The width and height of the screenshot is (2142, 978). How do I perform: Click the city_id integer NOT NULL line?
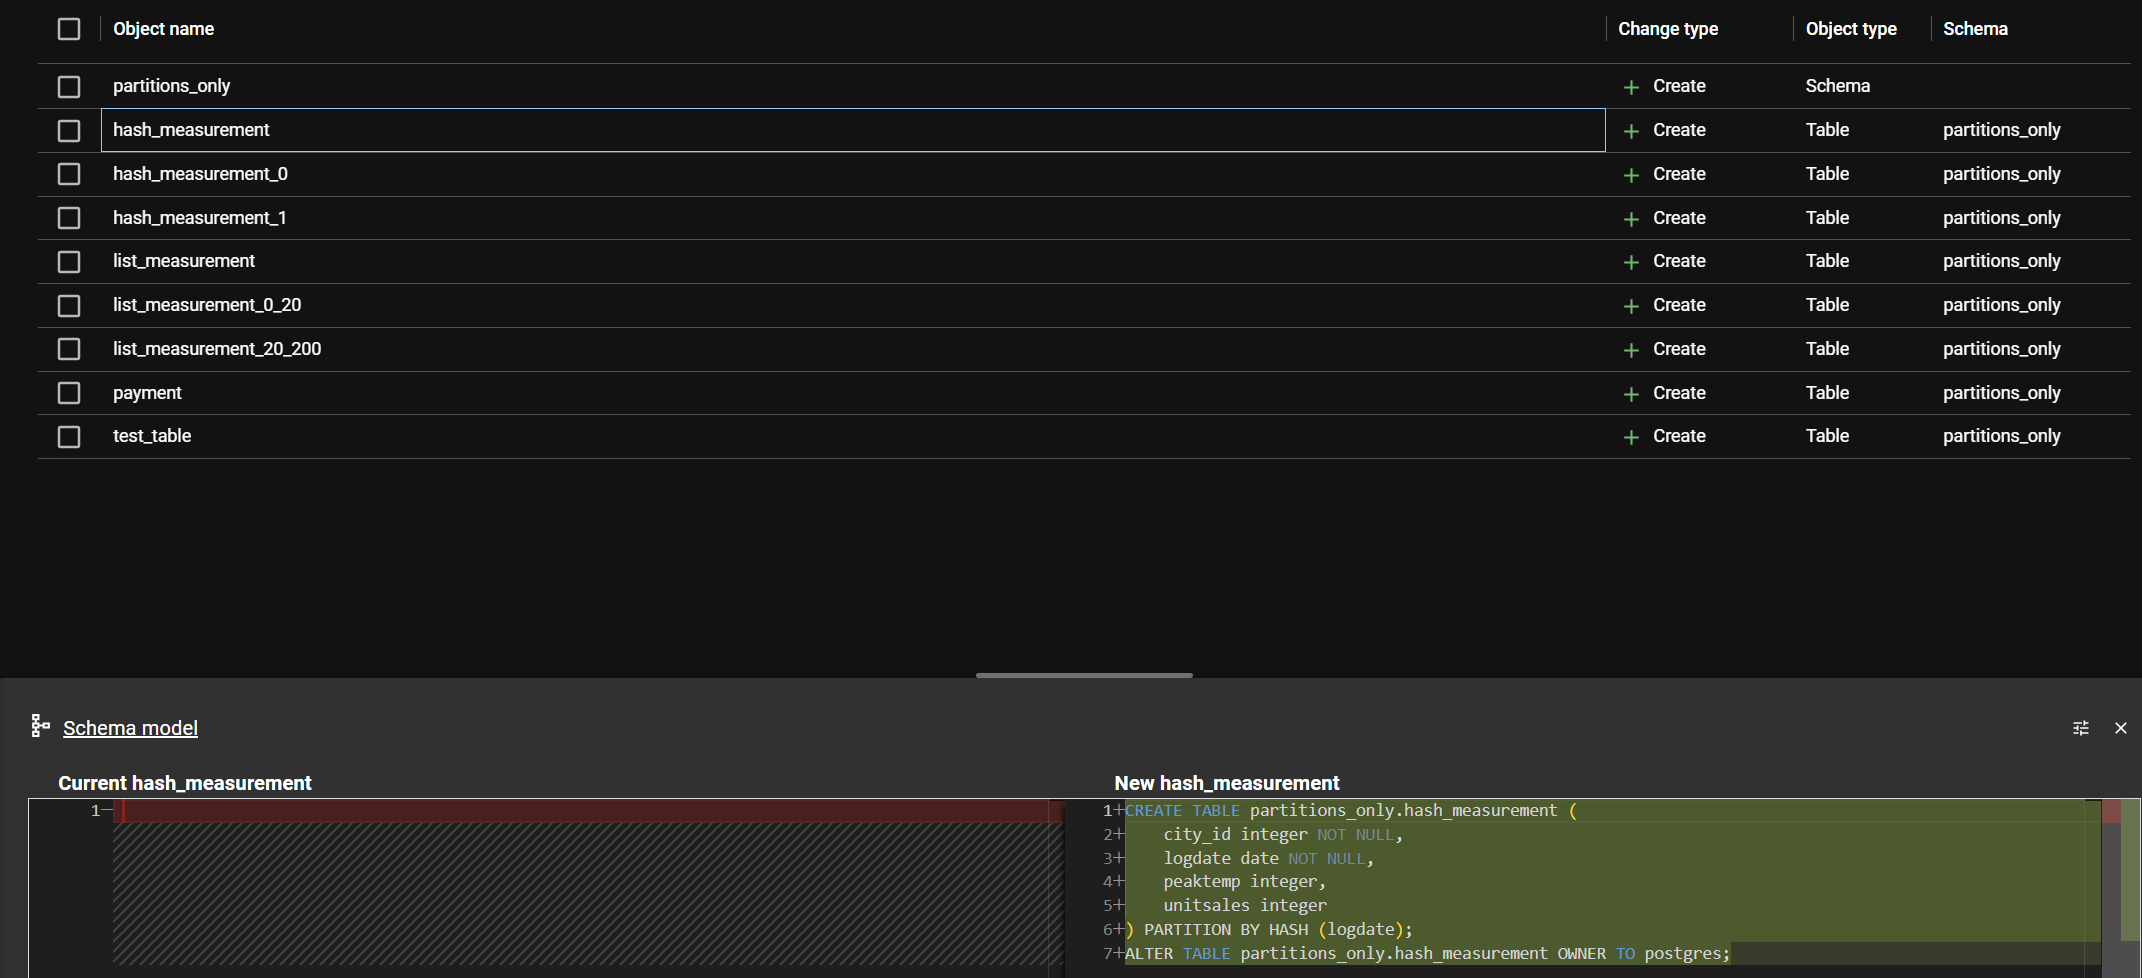point(1283,835)
